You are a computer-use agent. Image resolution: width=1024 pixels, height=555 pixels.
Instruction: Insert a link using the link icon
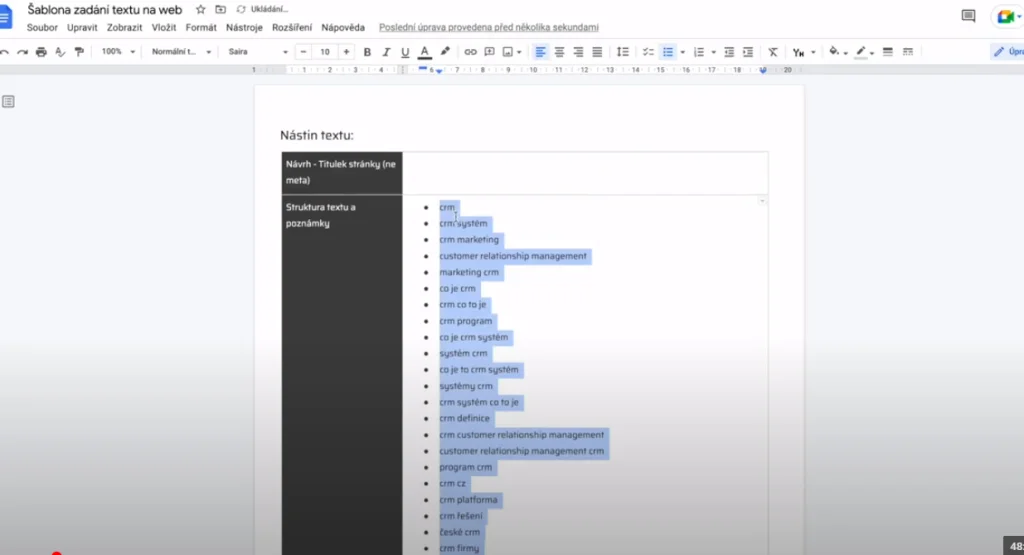click(470, 52)
